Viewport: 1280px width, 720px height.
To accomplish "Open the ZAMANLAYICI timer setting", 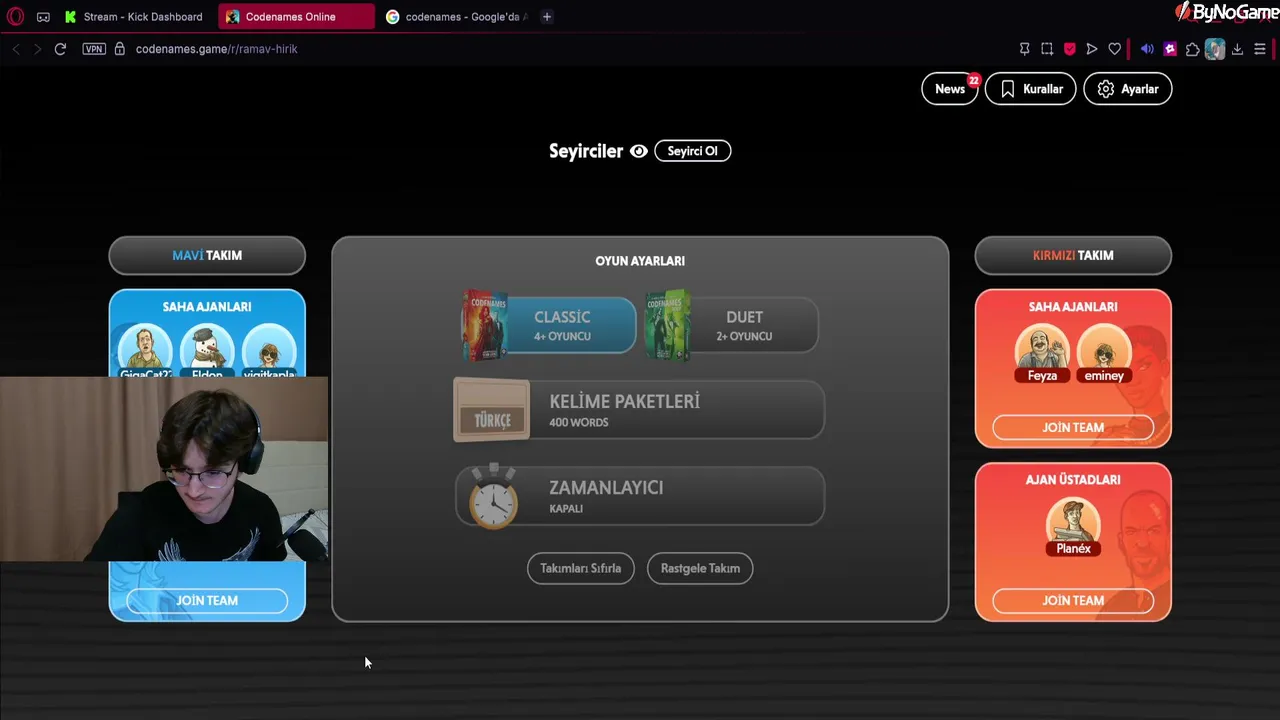I will [640, 496].
